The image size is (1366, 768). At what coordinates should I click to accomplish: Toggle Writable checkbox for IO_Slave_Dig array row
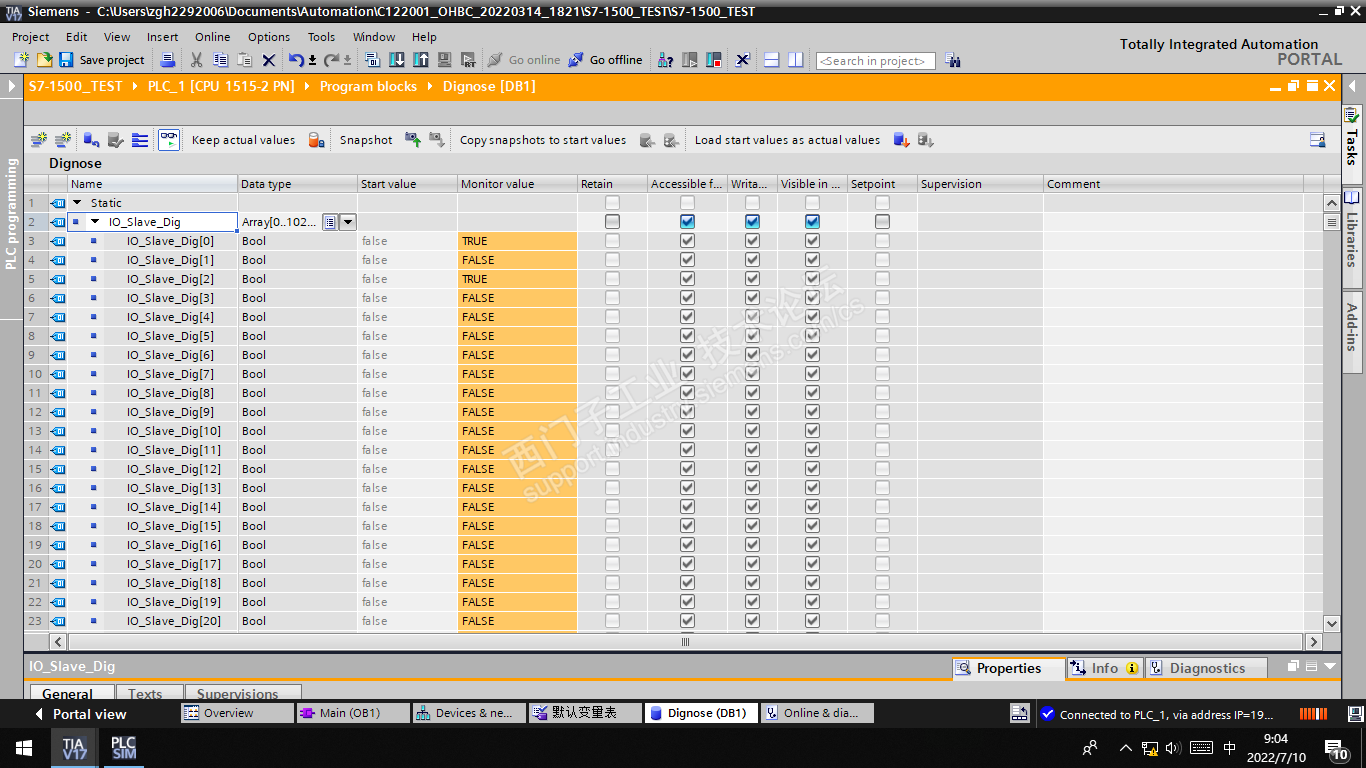(752, 222)
